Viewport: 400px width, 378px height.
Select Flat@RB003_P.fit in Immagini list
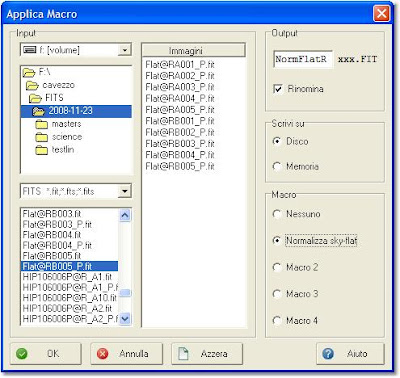coord(180,144)
